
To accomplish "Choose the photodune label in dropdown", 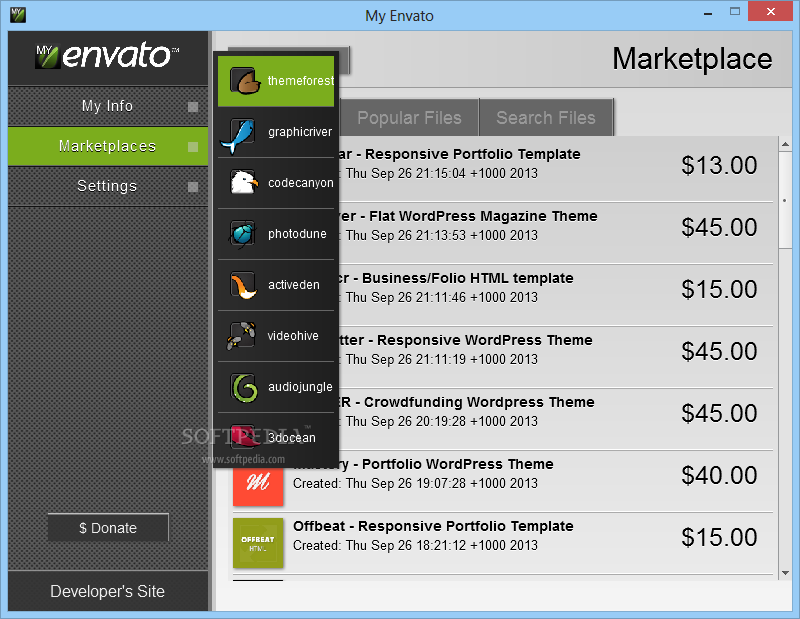I will coord(297,234).
